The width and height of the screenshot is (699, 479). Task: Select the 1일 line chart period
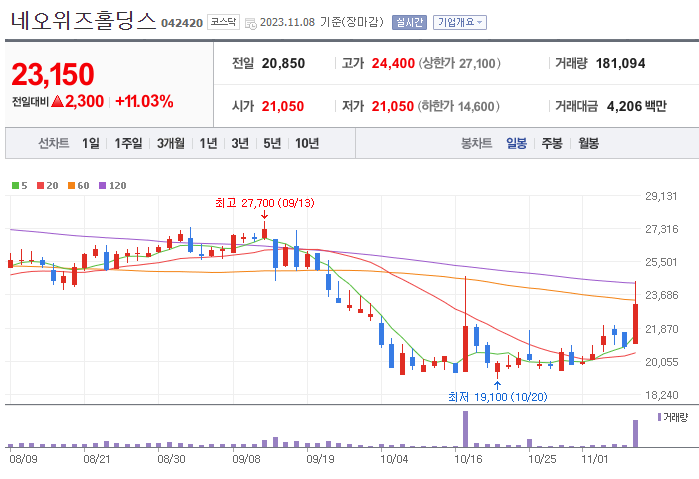(x=90, y=143)
